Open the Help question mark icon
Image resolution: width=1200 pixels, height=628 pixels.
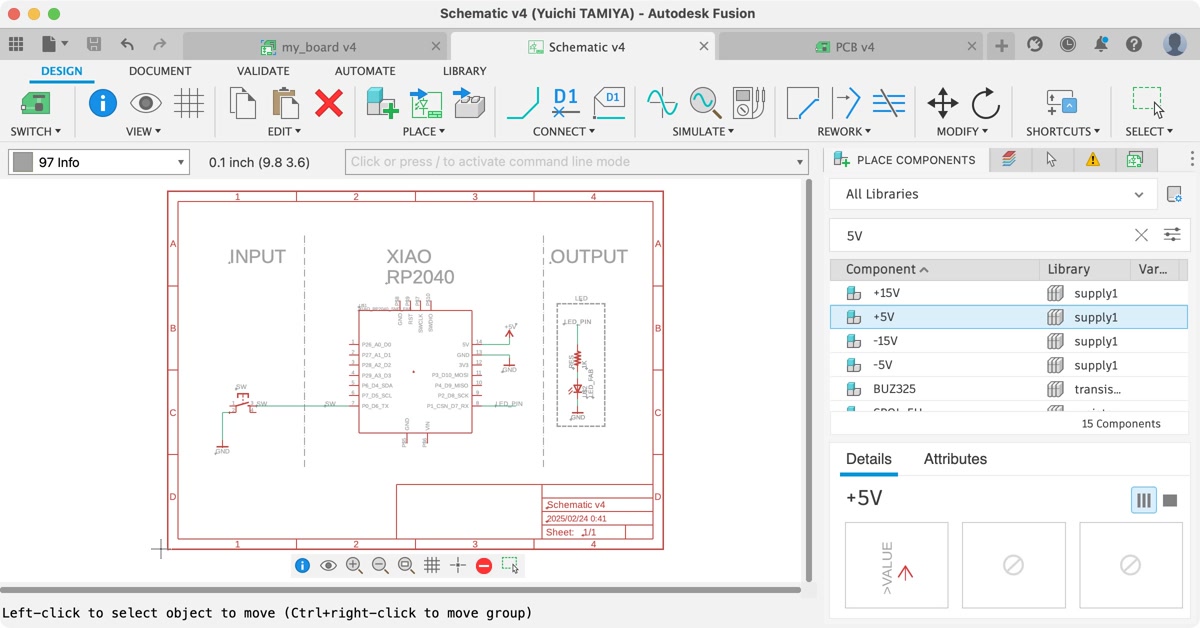(1133, 44)
